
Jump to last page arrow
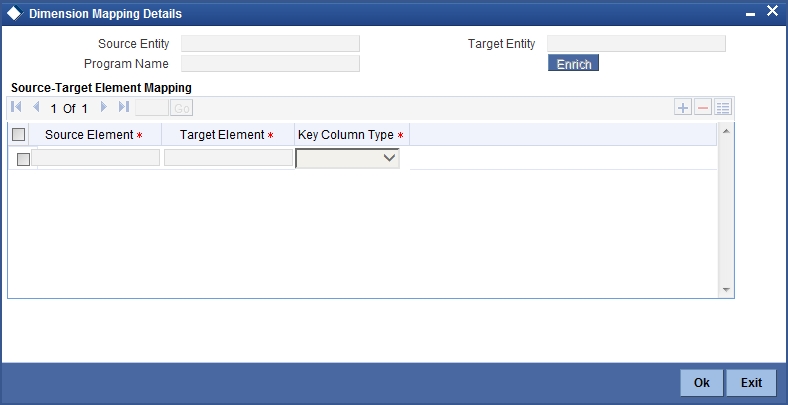coord(124,107)
